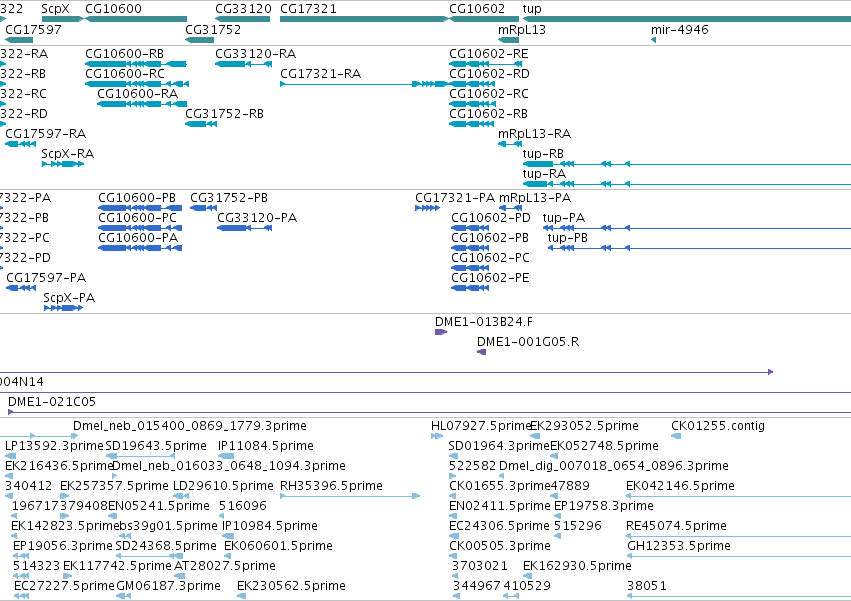Click protein CG10602-PE

[490, 279]
